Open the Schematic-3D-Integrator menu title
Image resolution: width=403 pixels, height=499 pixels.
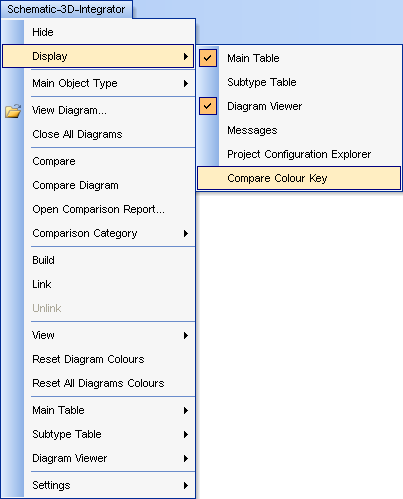[x=66, y=9]
